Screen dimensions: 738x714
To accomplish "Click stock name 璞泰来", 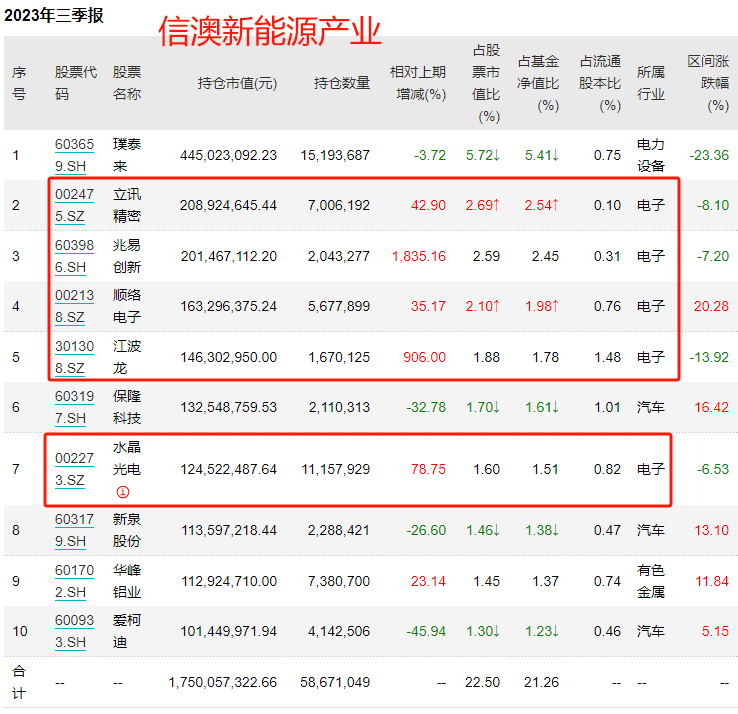I will coord(127,155).
